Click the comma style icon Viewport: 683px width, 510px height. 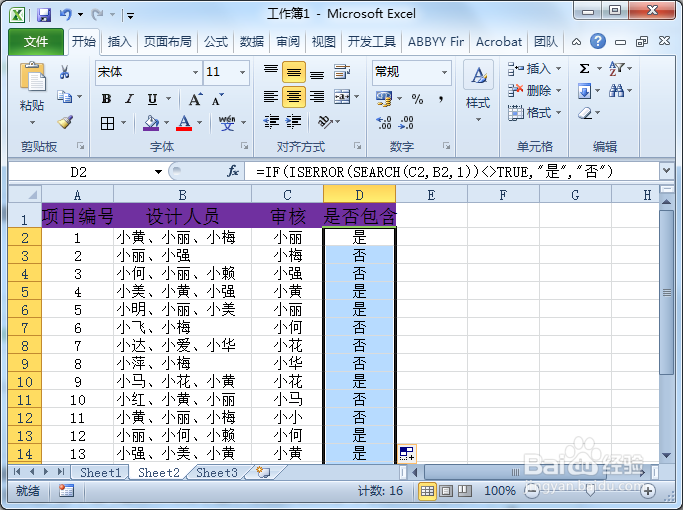click(x=441, y=99)
